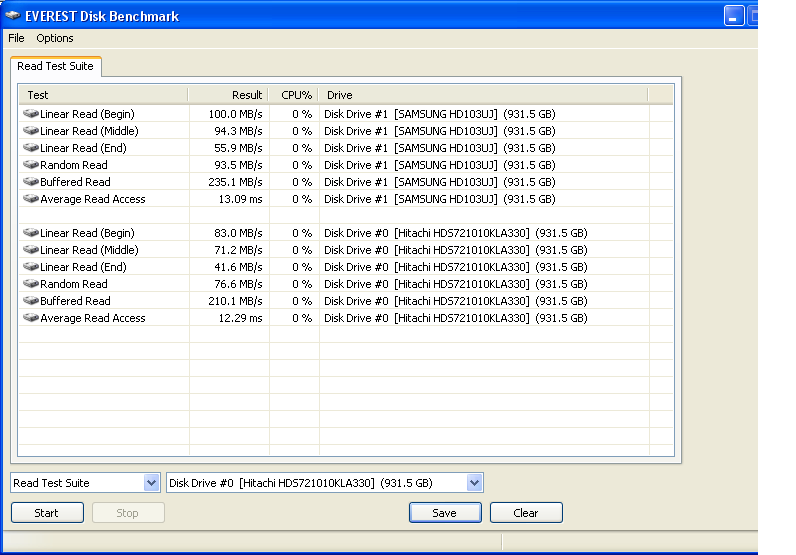Click disk icon beside 12.29 ms Average Read Access
The image size is (796, 555).
tap(31, 318)
